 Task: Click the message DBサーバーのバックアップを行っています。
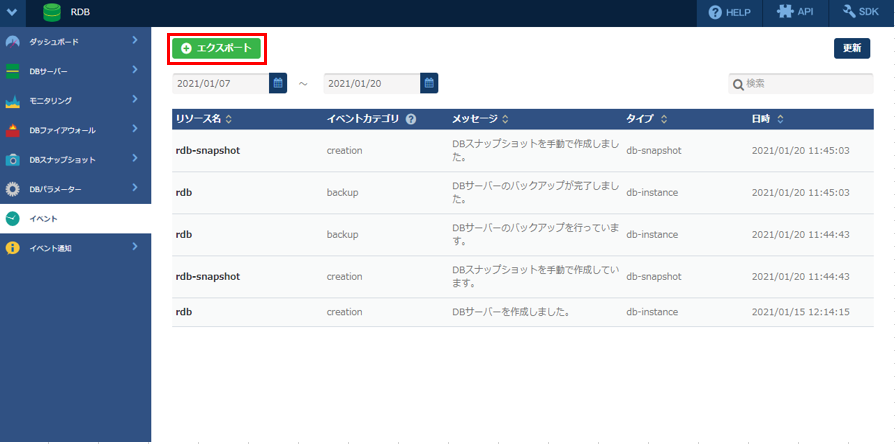pos(535,235)
